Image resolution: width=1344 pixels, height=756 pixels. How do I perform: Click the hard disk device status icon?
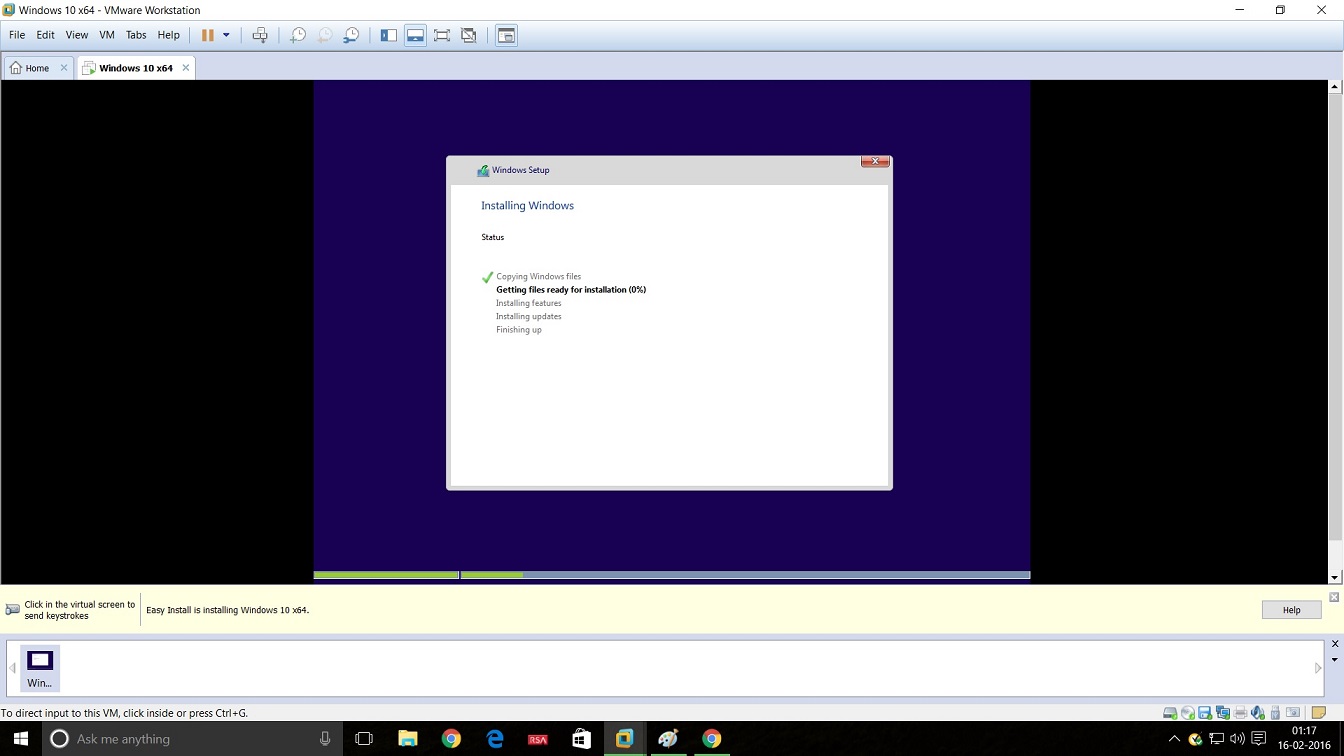(1170, 713)
